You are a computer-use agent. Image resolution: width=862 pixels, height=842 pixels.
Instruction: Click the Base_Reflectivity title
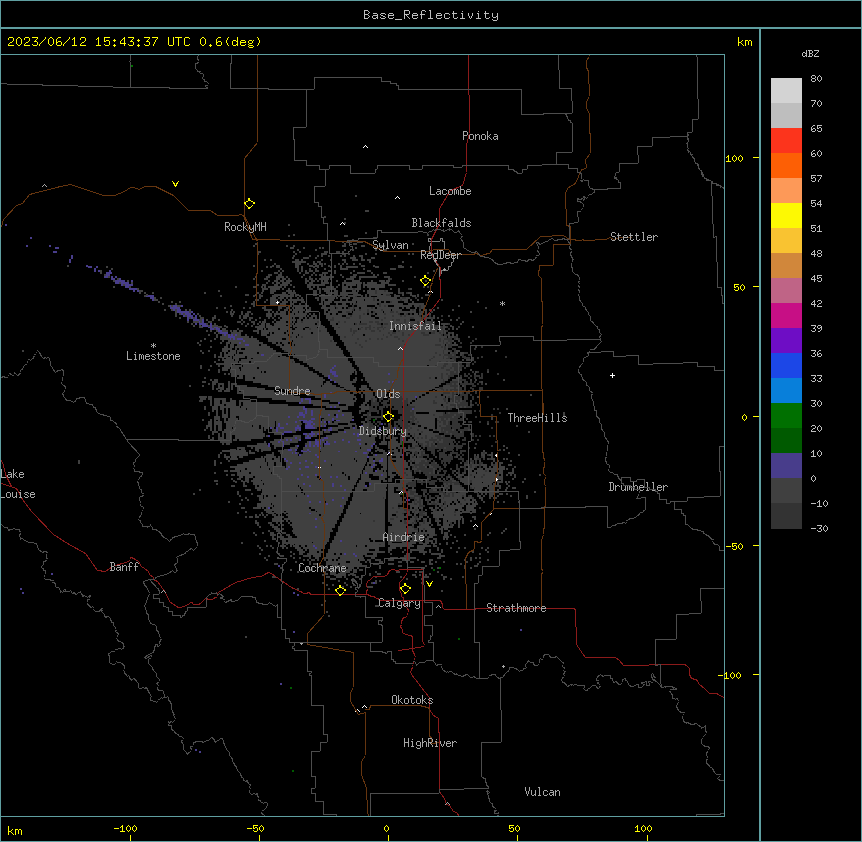coord(431,15)
